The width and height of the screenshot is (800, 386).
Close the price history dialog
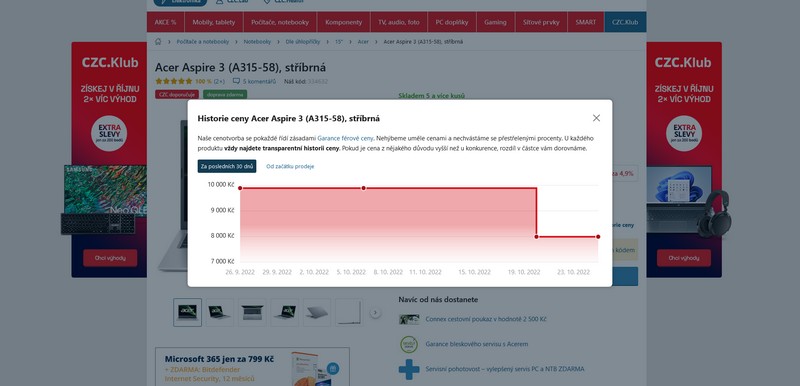point(596,118)
